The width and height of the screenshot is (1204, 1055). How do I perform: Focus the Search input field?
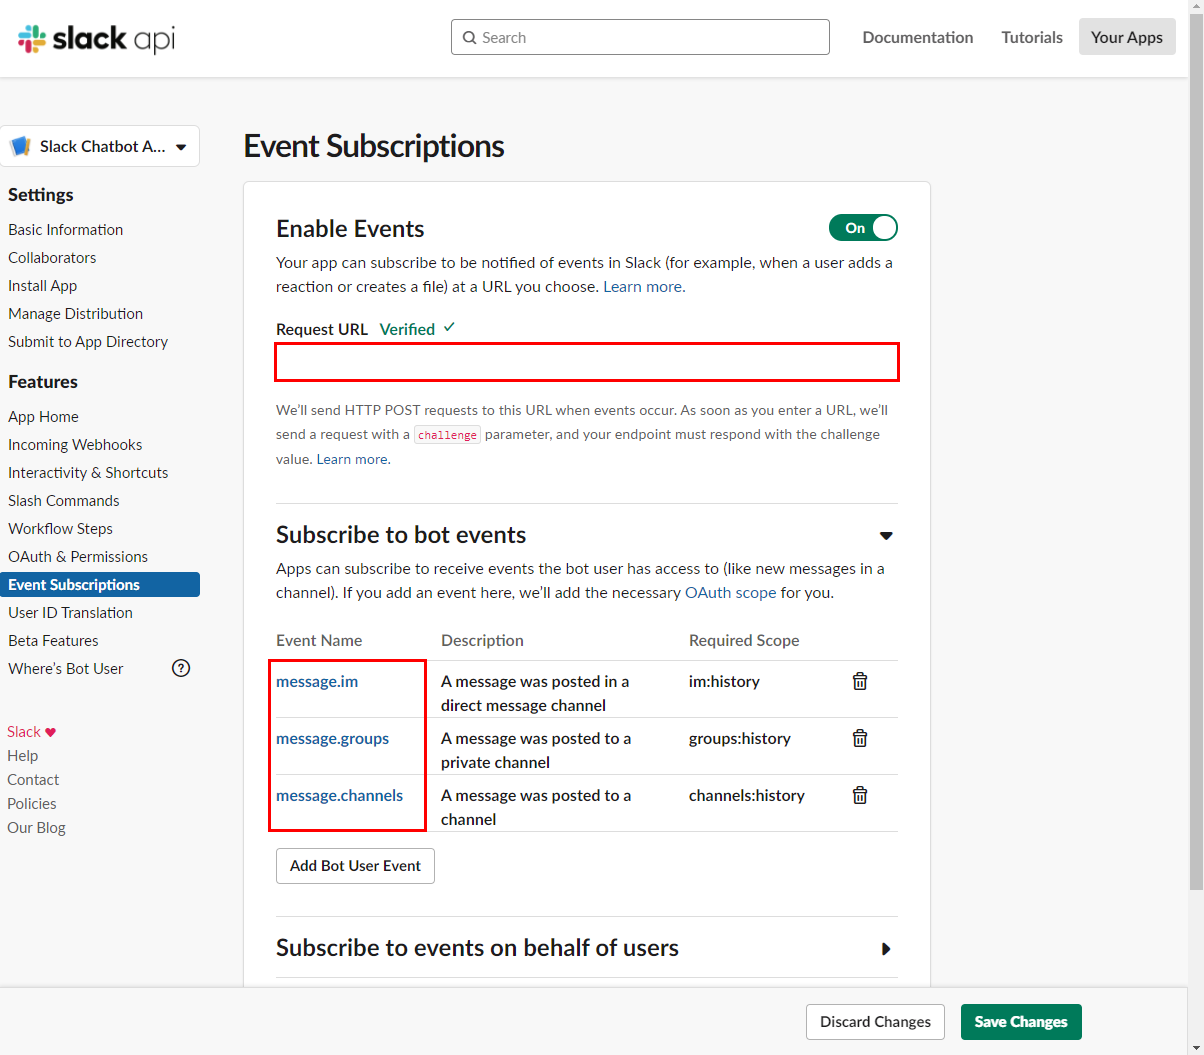(640, 37)
